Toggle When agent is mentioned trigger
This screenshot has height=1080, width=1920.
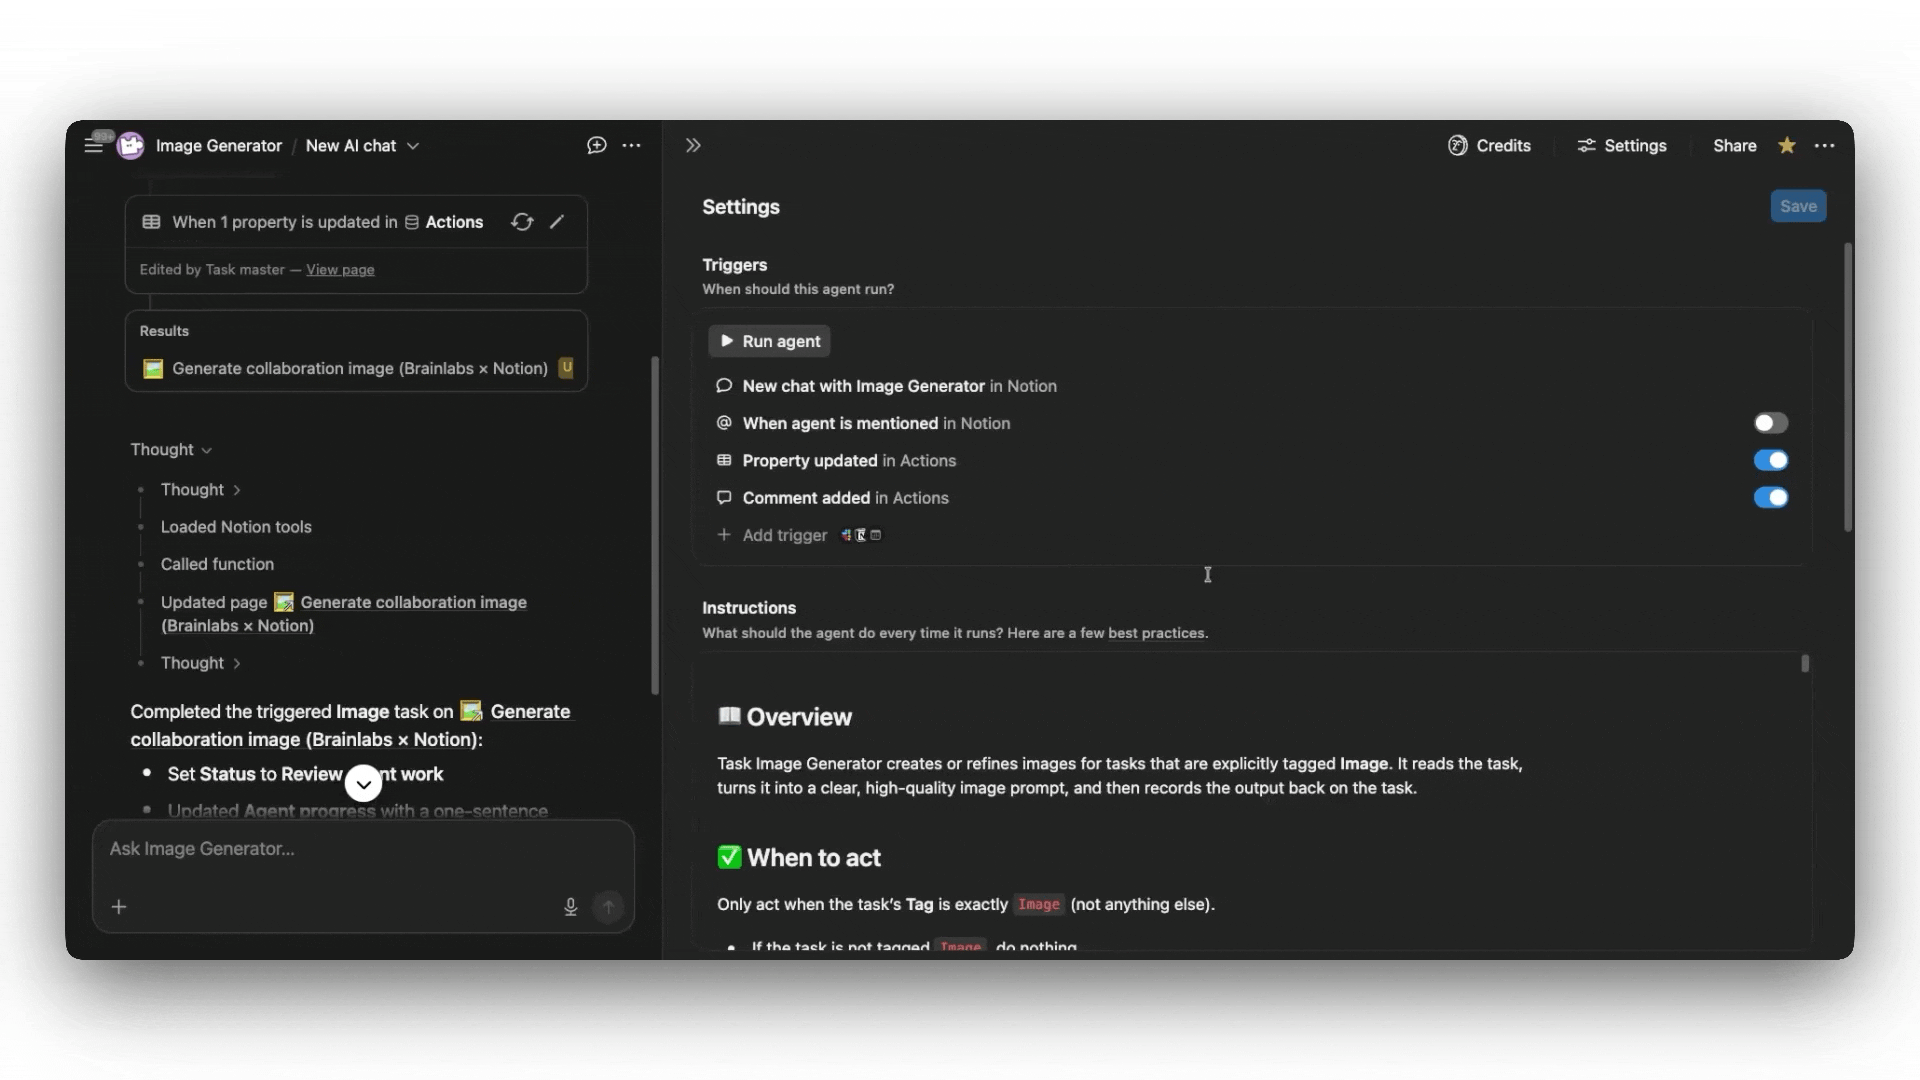pyautogui.click(x=1771, y=423)
